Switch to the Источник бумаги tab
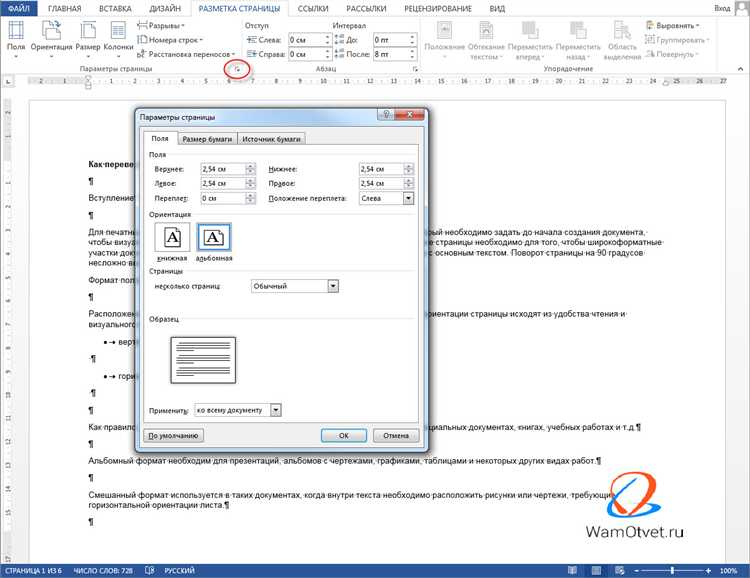Screen dimensions: 750x578 pyautogui.click(x=271, y=139)
